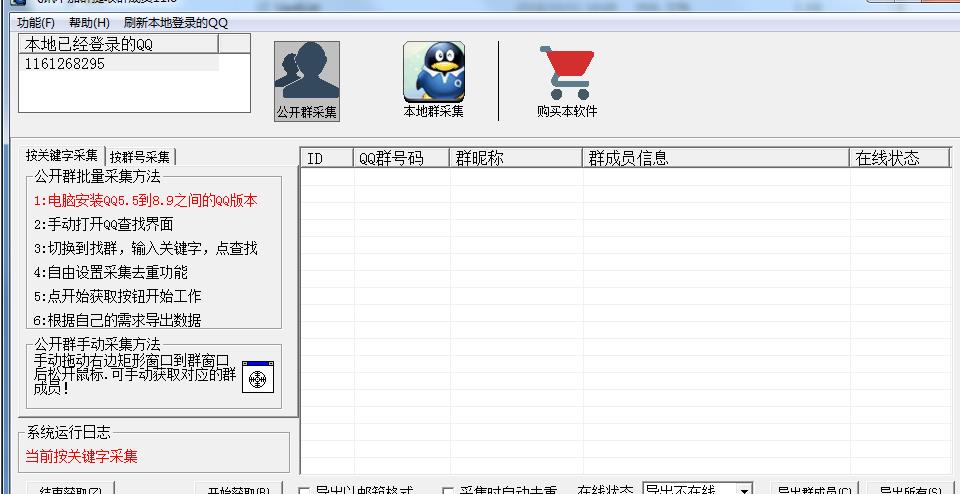The image size is (960, 494).
Task: Open 本地群采集 penguin icon
Action: click(x=433, y=80)
